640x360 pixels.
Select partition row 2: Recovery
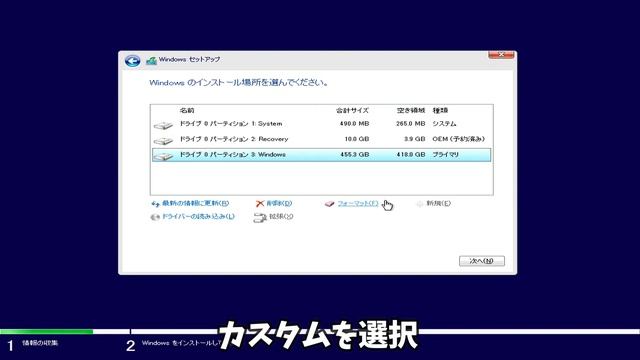[x=321, y=139]
